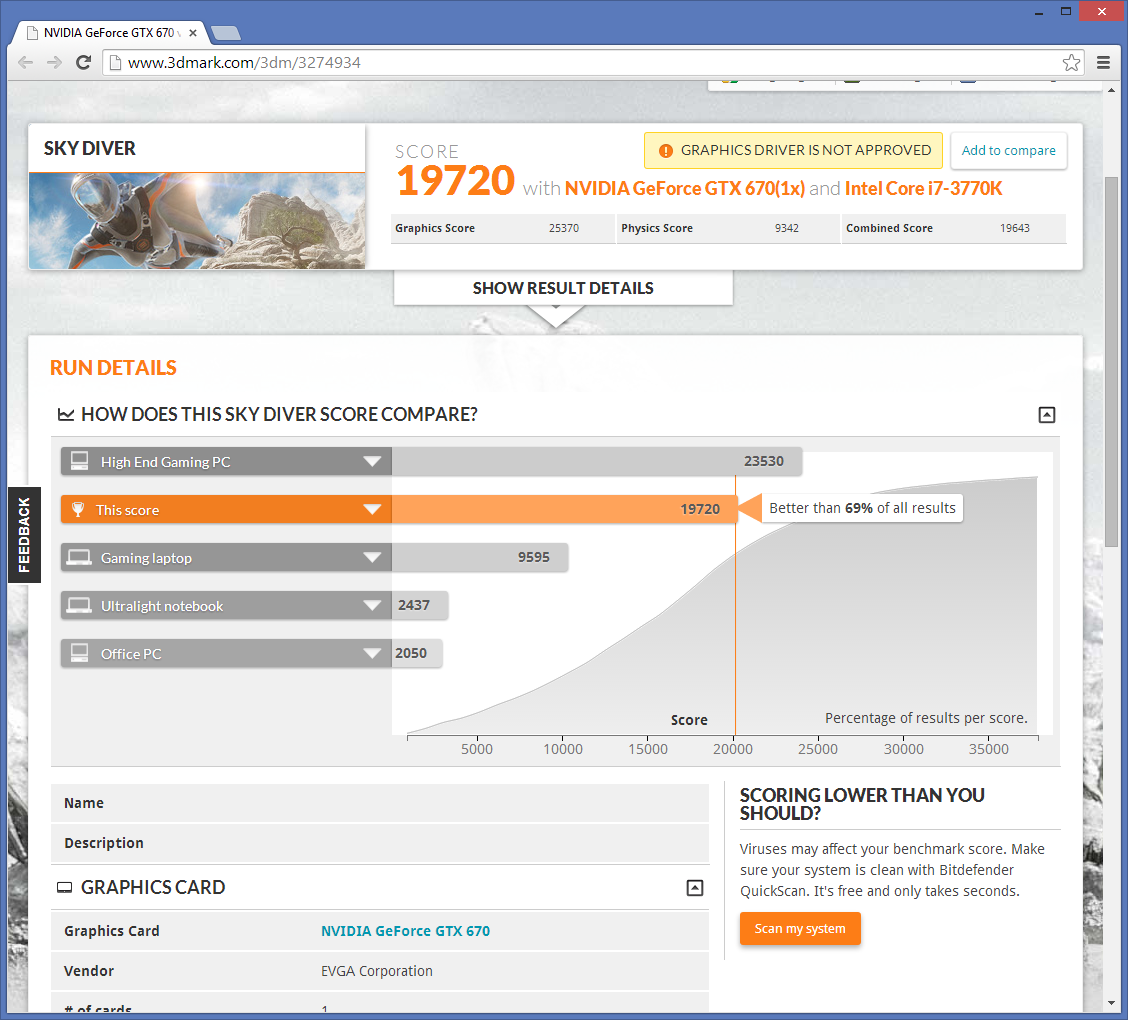Collapse the score comparison section
This screenshot has width=1128, height=1020.
point(1047,415)
